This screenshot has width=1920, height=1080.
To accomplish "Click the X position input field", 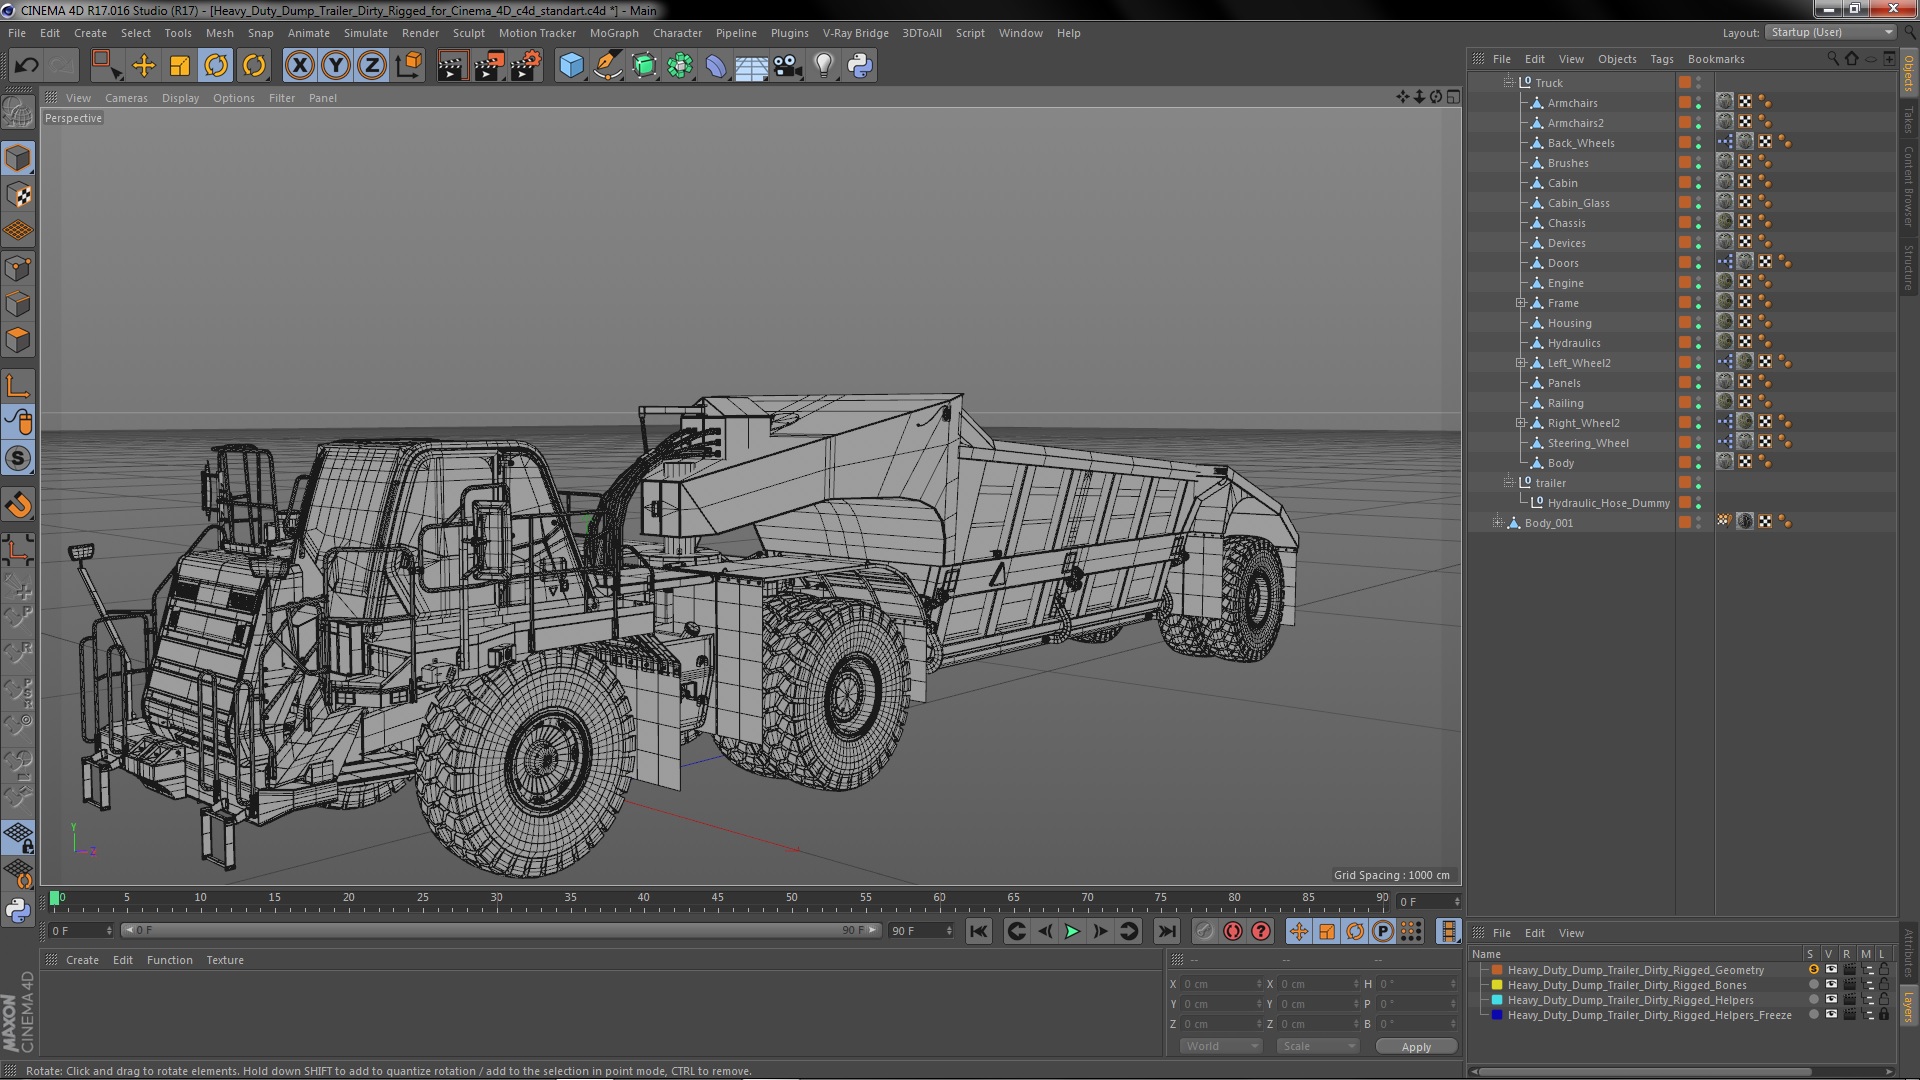I will [x=1222, y=985].
